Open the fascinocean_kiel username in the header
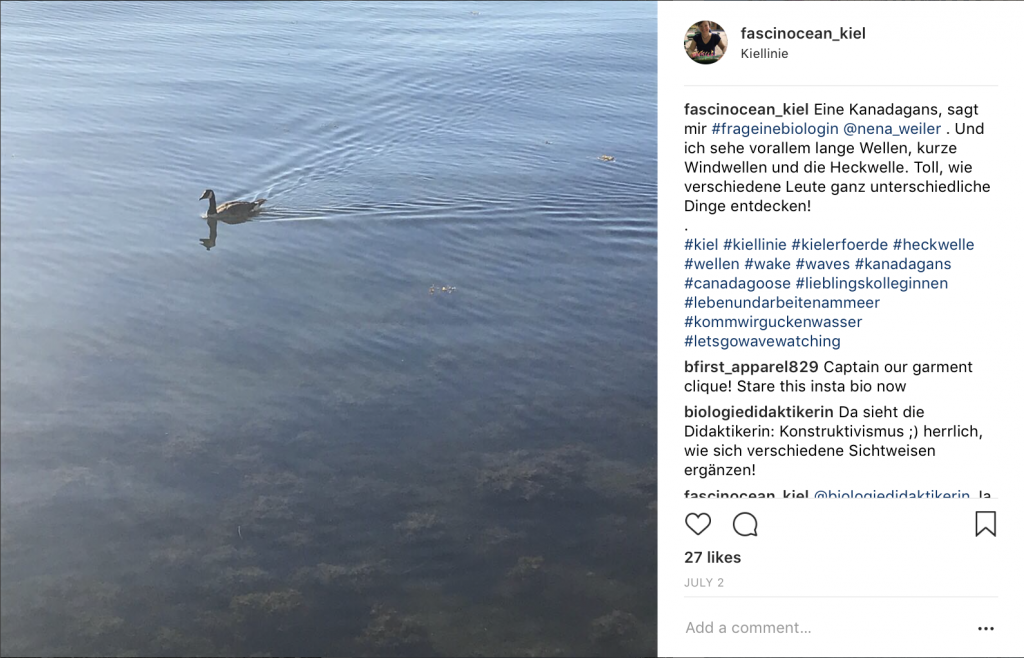This screenshot has width=1024, height=658. [x=803, y=33]
